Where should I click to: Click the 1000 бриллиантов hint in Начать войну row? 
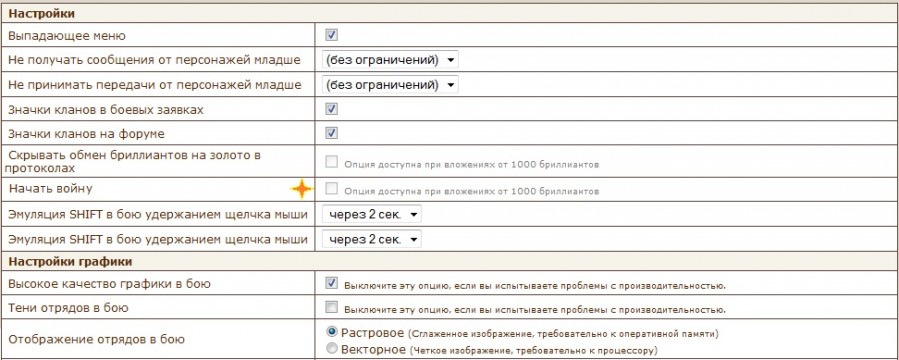pyautogui.click(x=472, y=191)
